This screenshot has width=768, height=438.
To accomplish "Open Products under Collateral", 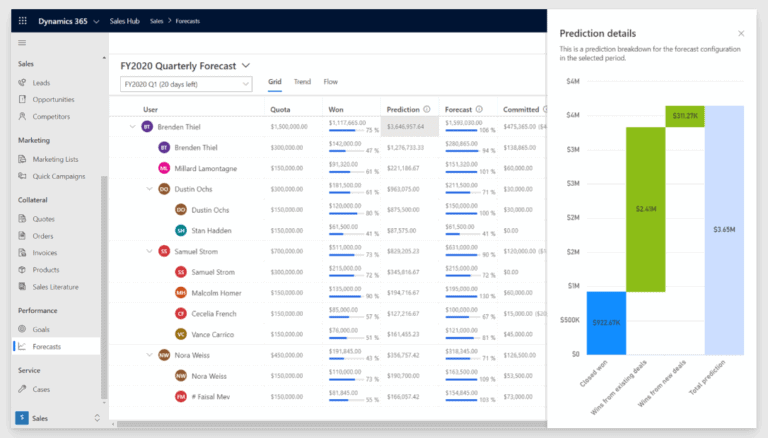I will [x=46, y=270].
